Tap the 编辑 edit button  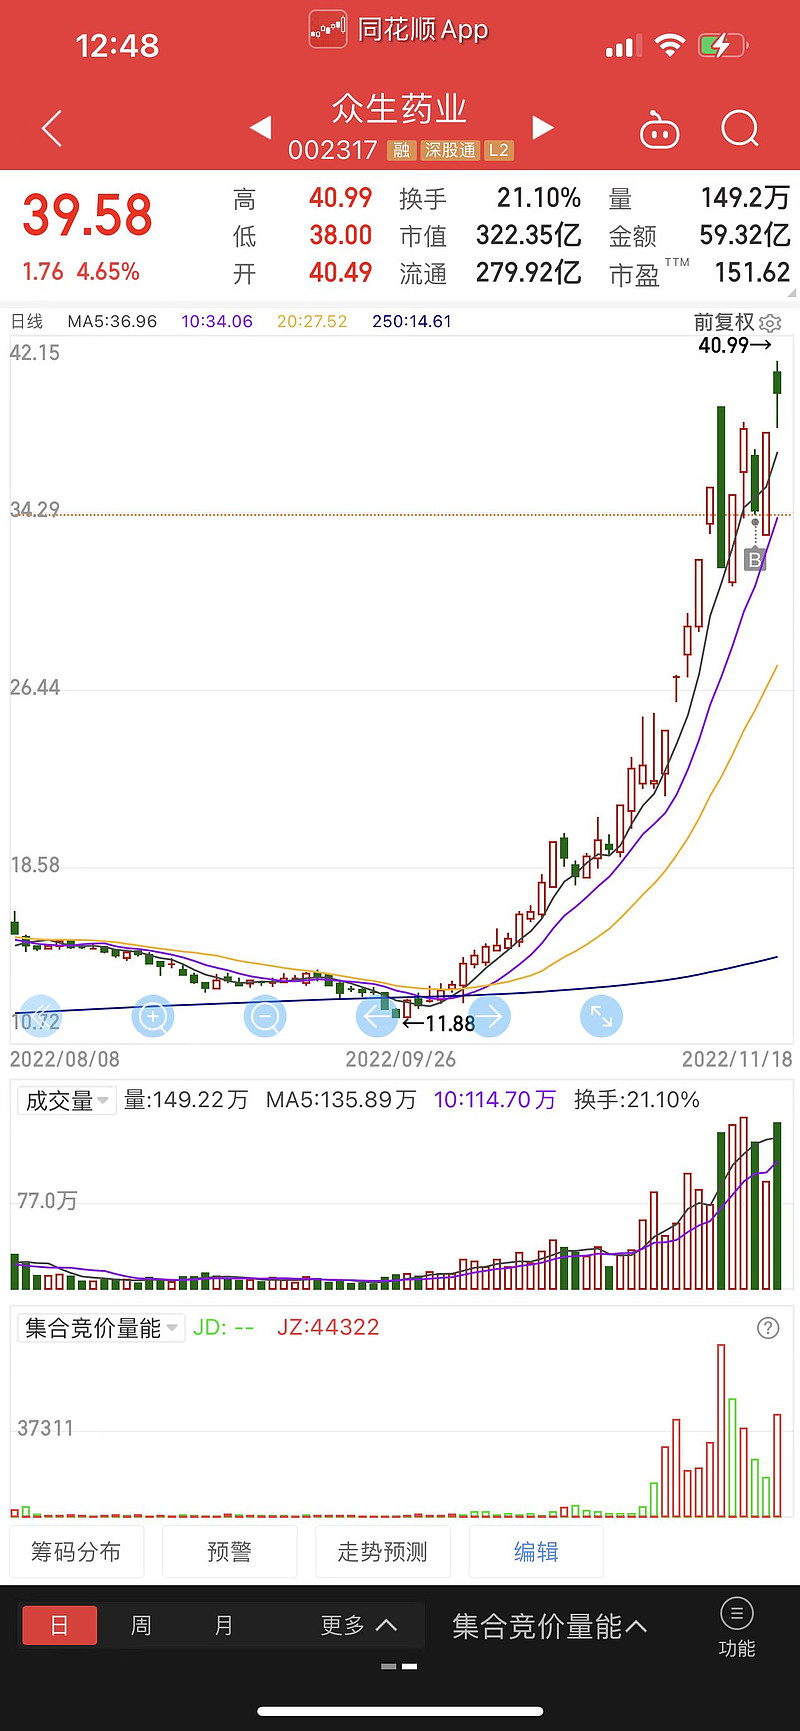point(536,1551)
